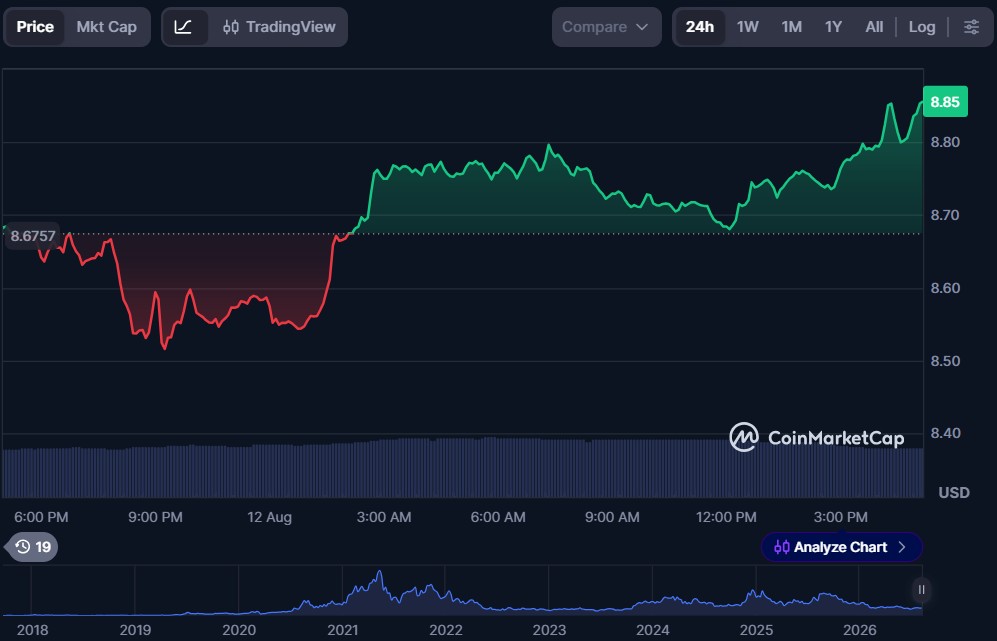
Task: Pause the range selector handle
Action: coord(921,590)
